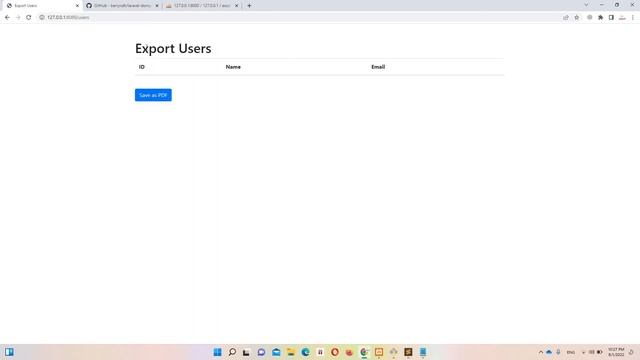Share this page icon in address bar

566,18
